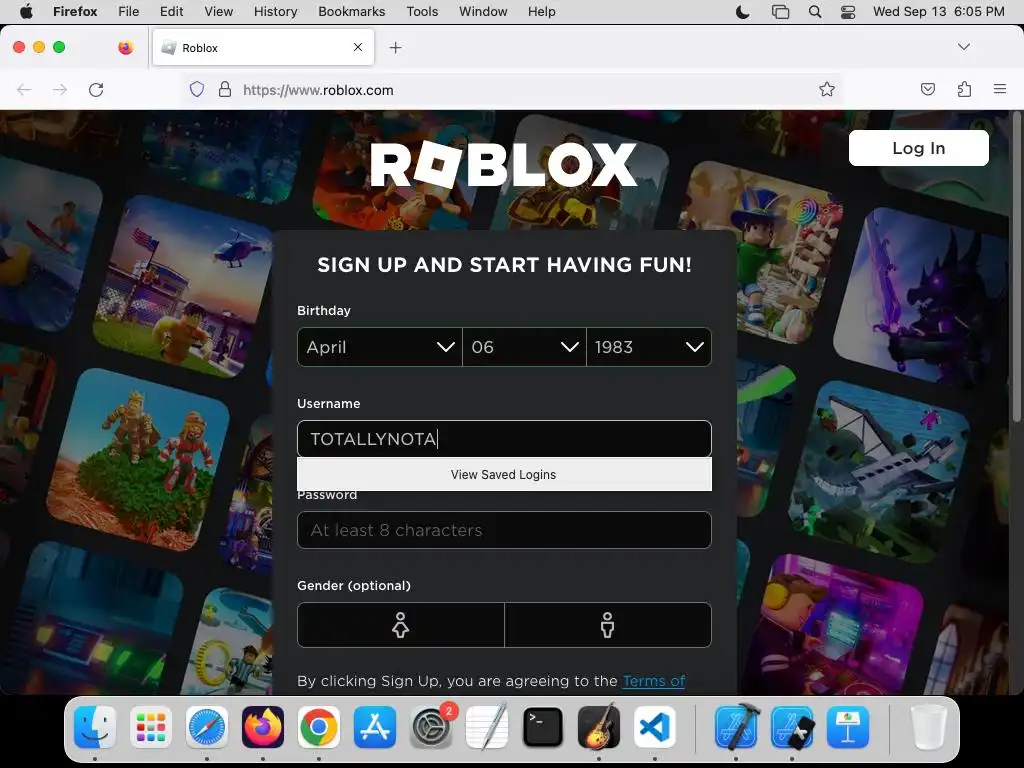
Task: Click the Firefox back arrow
Action: coord(24,89)
